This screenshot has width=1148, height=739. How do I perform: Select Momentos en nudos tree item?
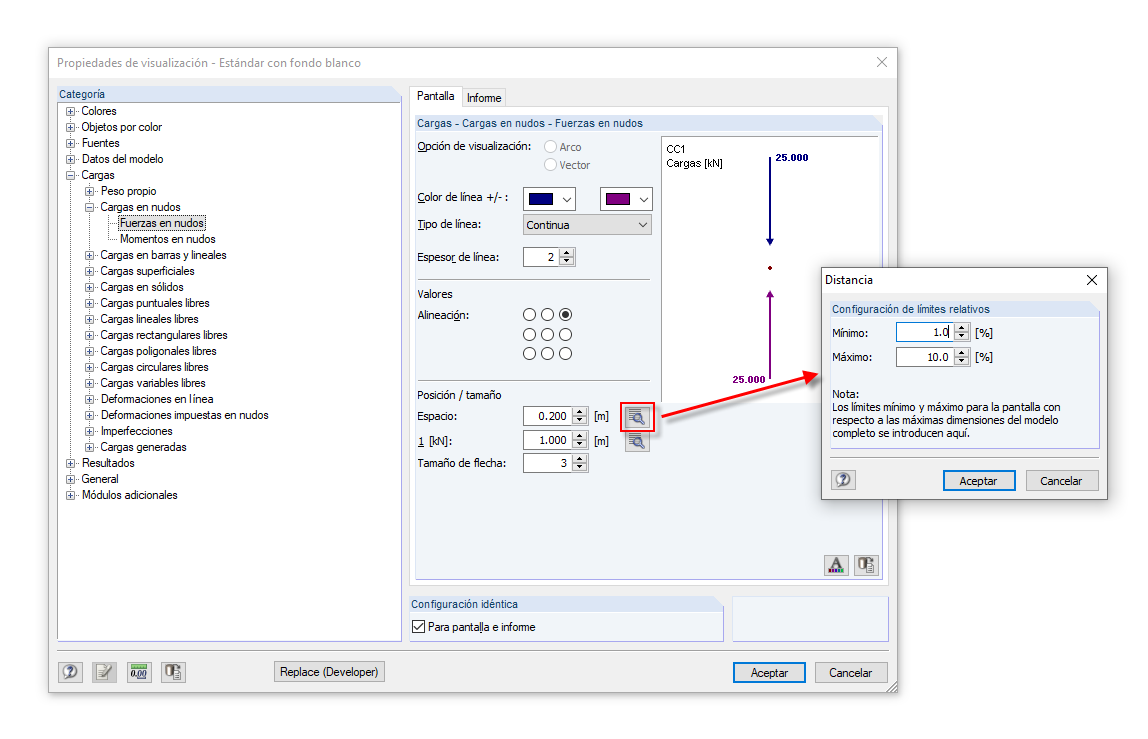click(x=168, y=239)
